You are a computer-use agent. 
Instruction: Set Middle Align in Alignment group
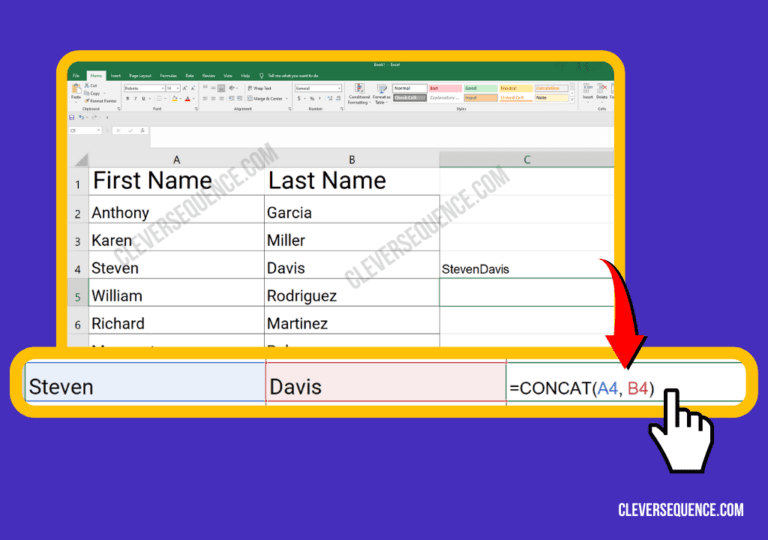(213, 87)
